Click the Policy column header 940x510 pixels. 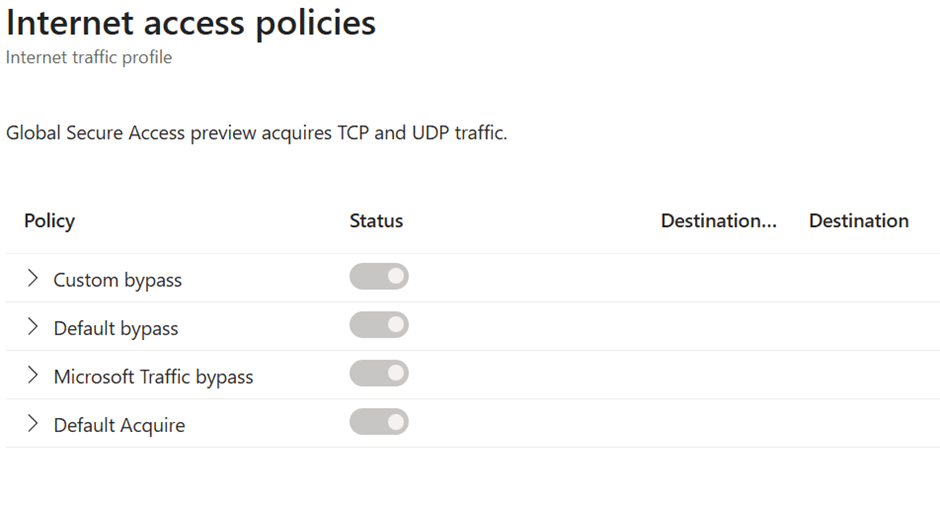[x=49, y=221]
